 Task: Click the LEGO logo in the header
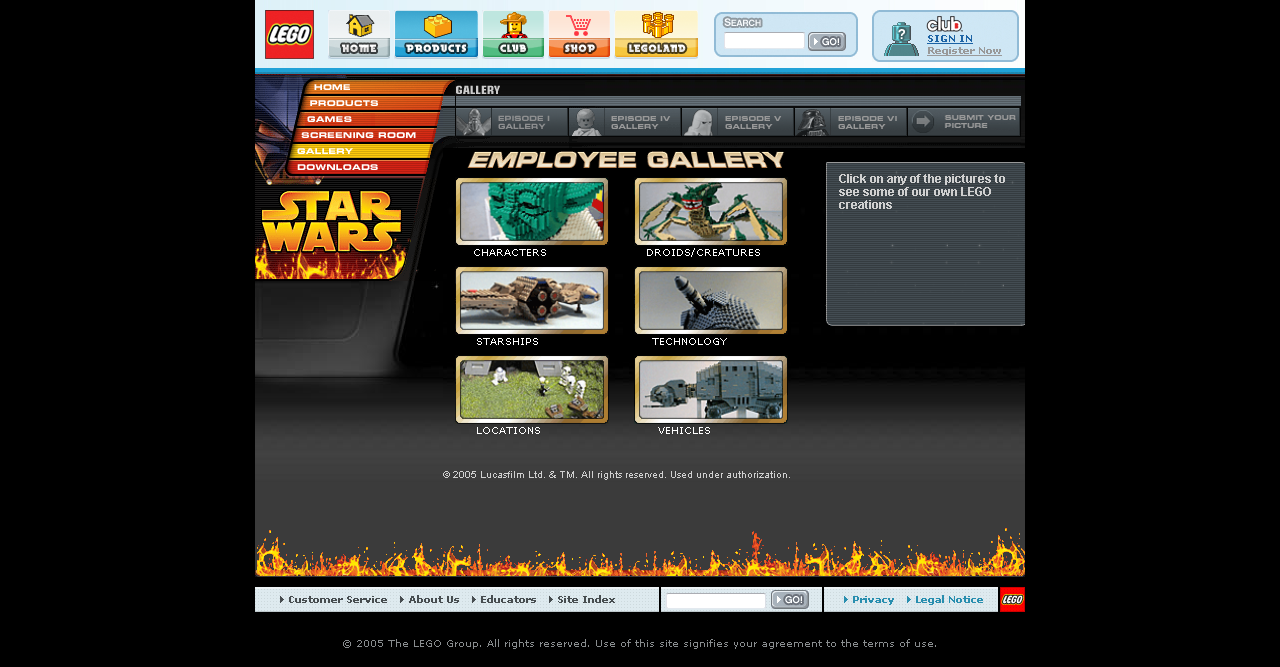coord(289,34)
